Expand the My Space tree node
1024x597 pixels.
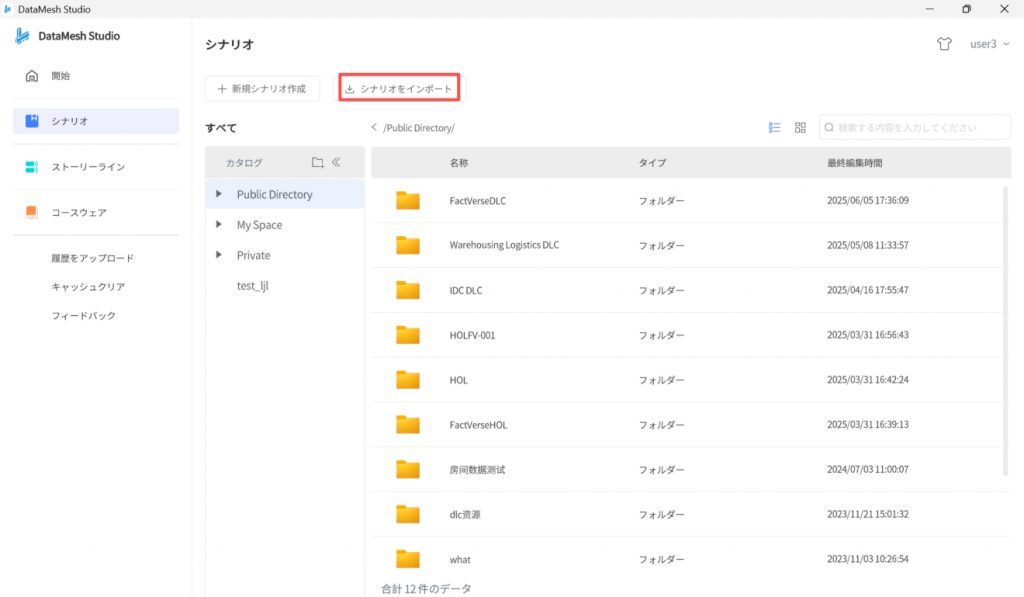tap(219, 225)
